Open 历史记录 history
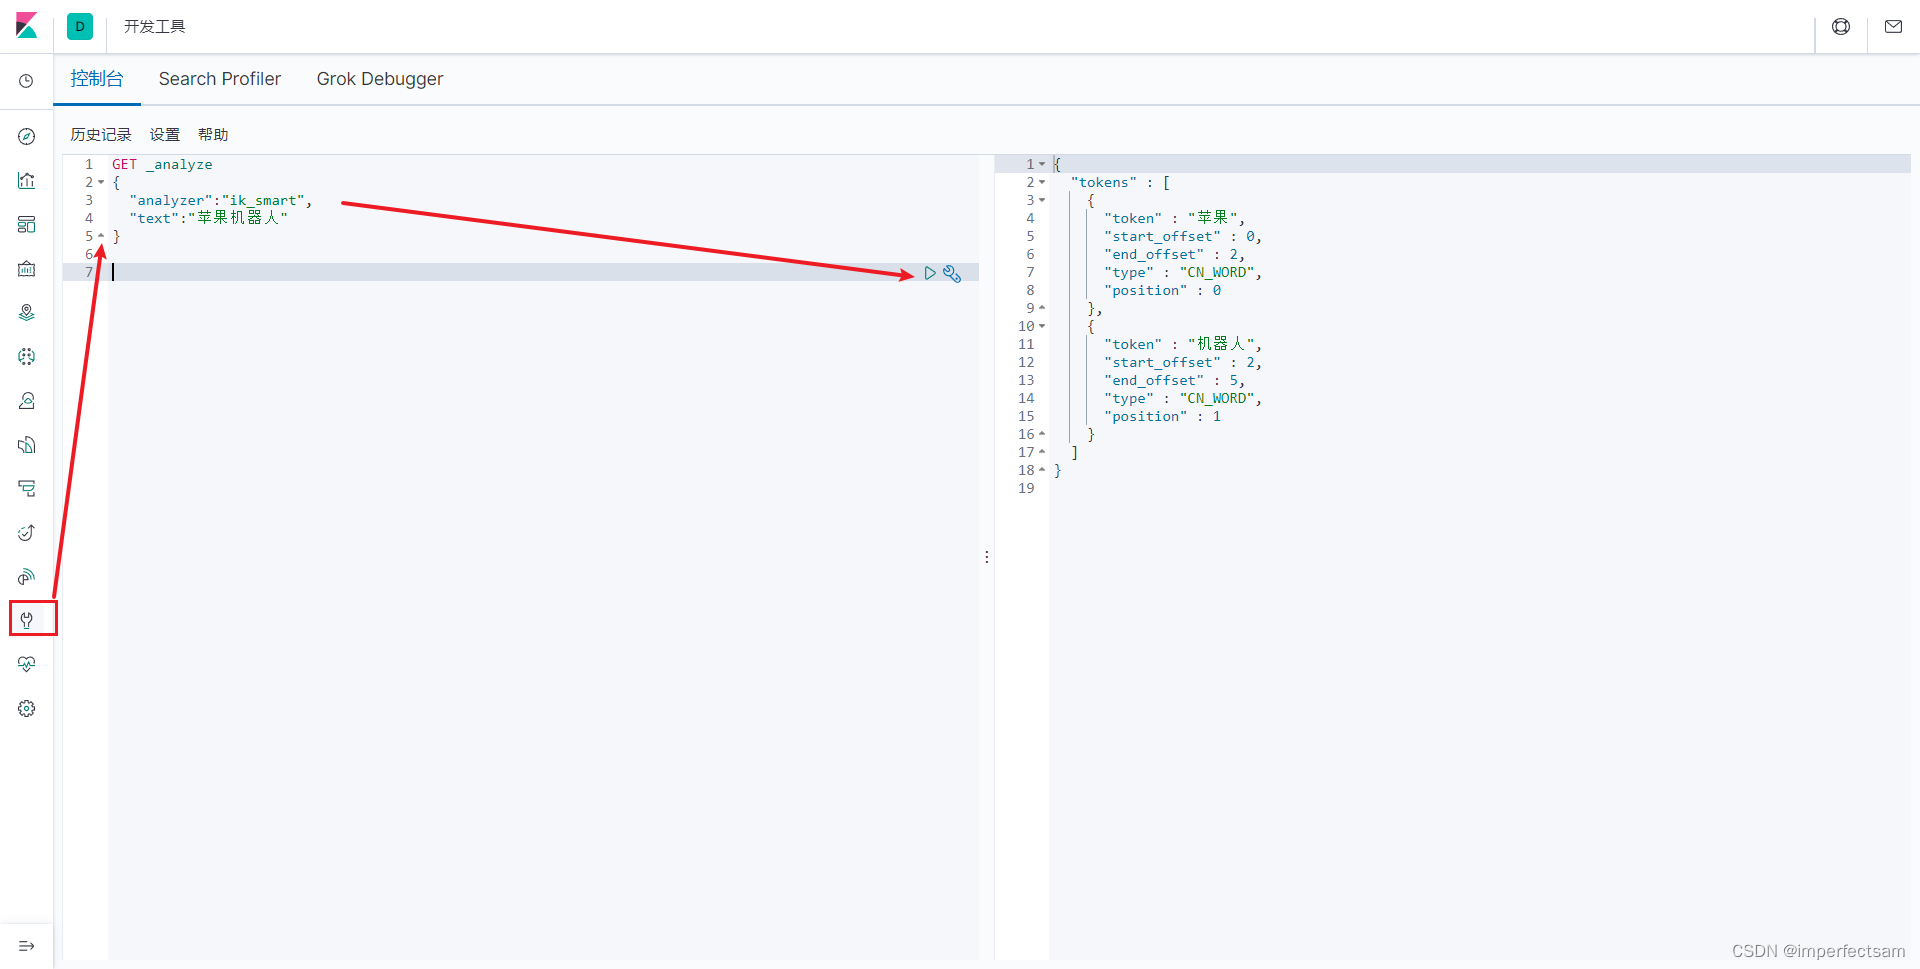1920x969 pixels. click(x=101, y=135)
